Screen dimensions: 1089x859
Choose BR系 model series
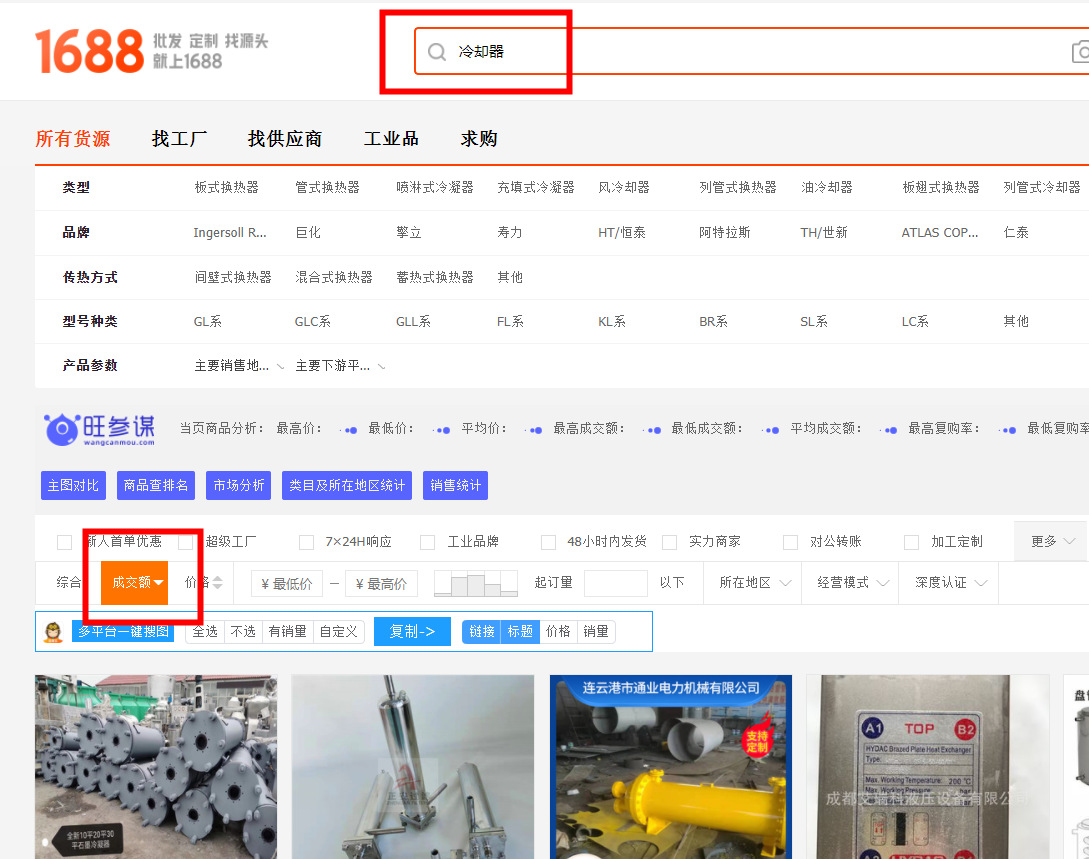pyautogui.click(x=713, y=322)
